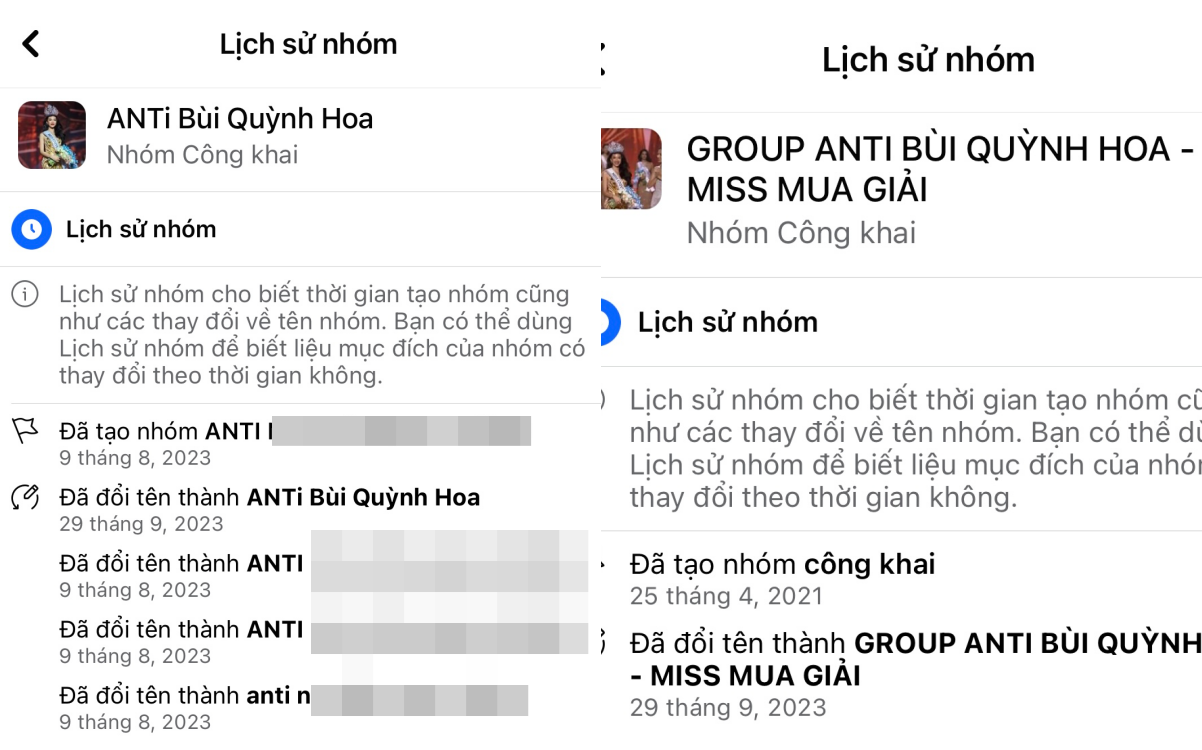Screen dimensions: 1202x750
Task: Tap the info circle icon beside the description
Action: 25,295
